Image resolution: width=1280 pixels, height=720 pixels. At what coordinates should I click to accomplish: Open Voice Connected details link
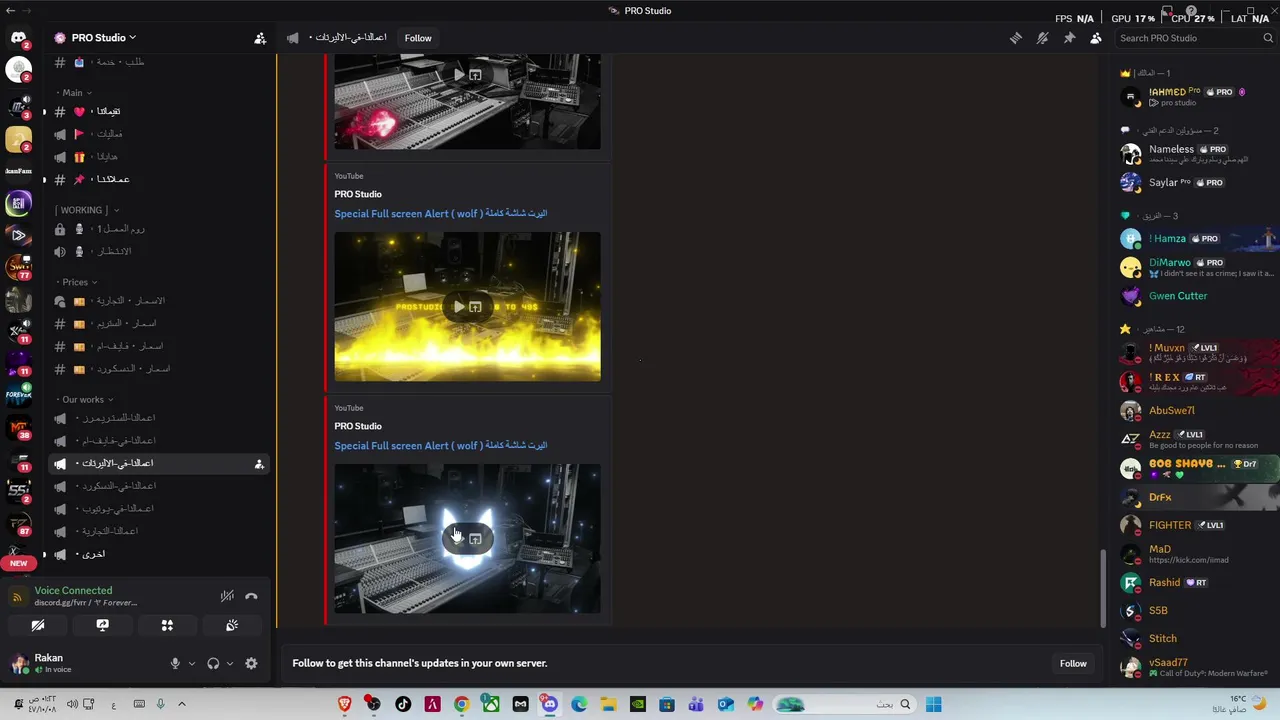tap(73, 591)
